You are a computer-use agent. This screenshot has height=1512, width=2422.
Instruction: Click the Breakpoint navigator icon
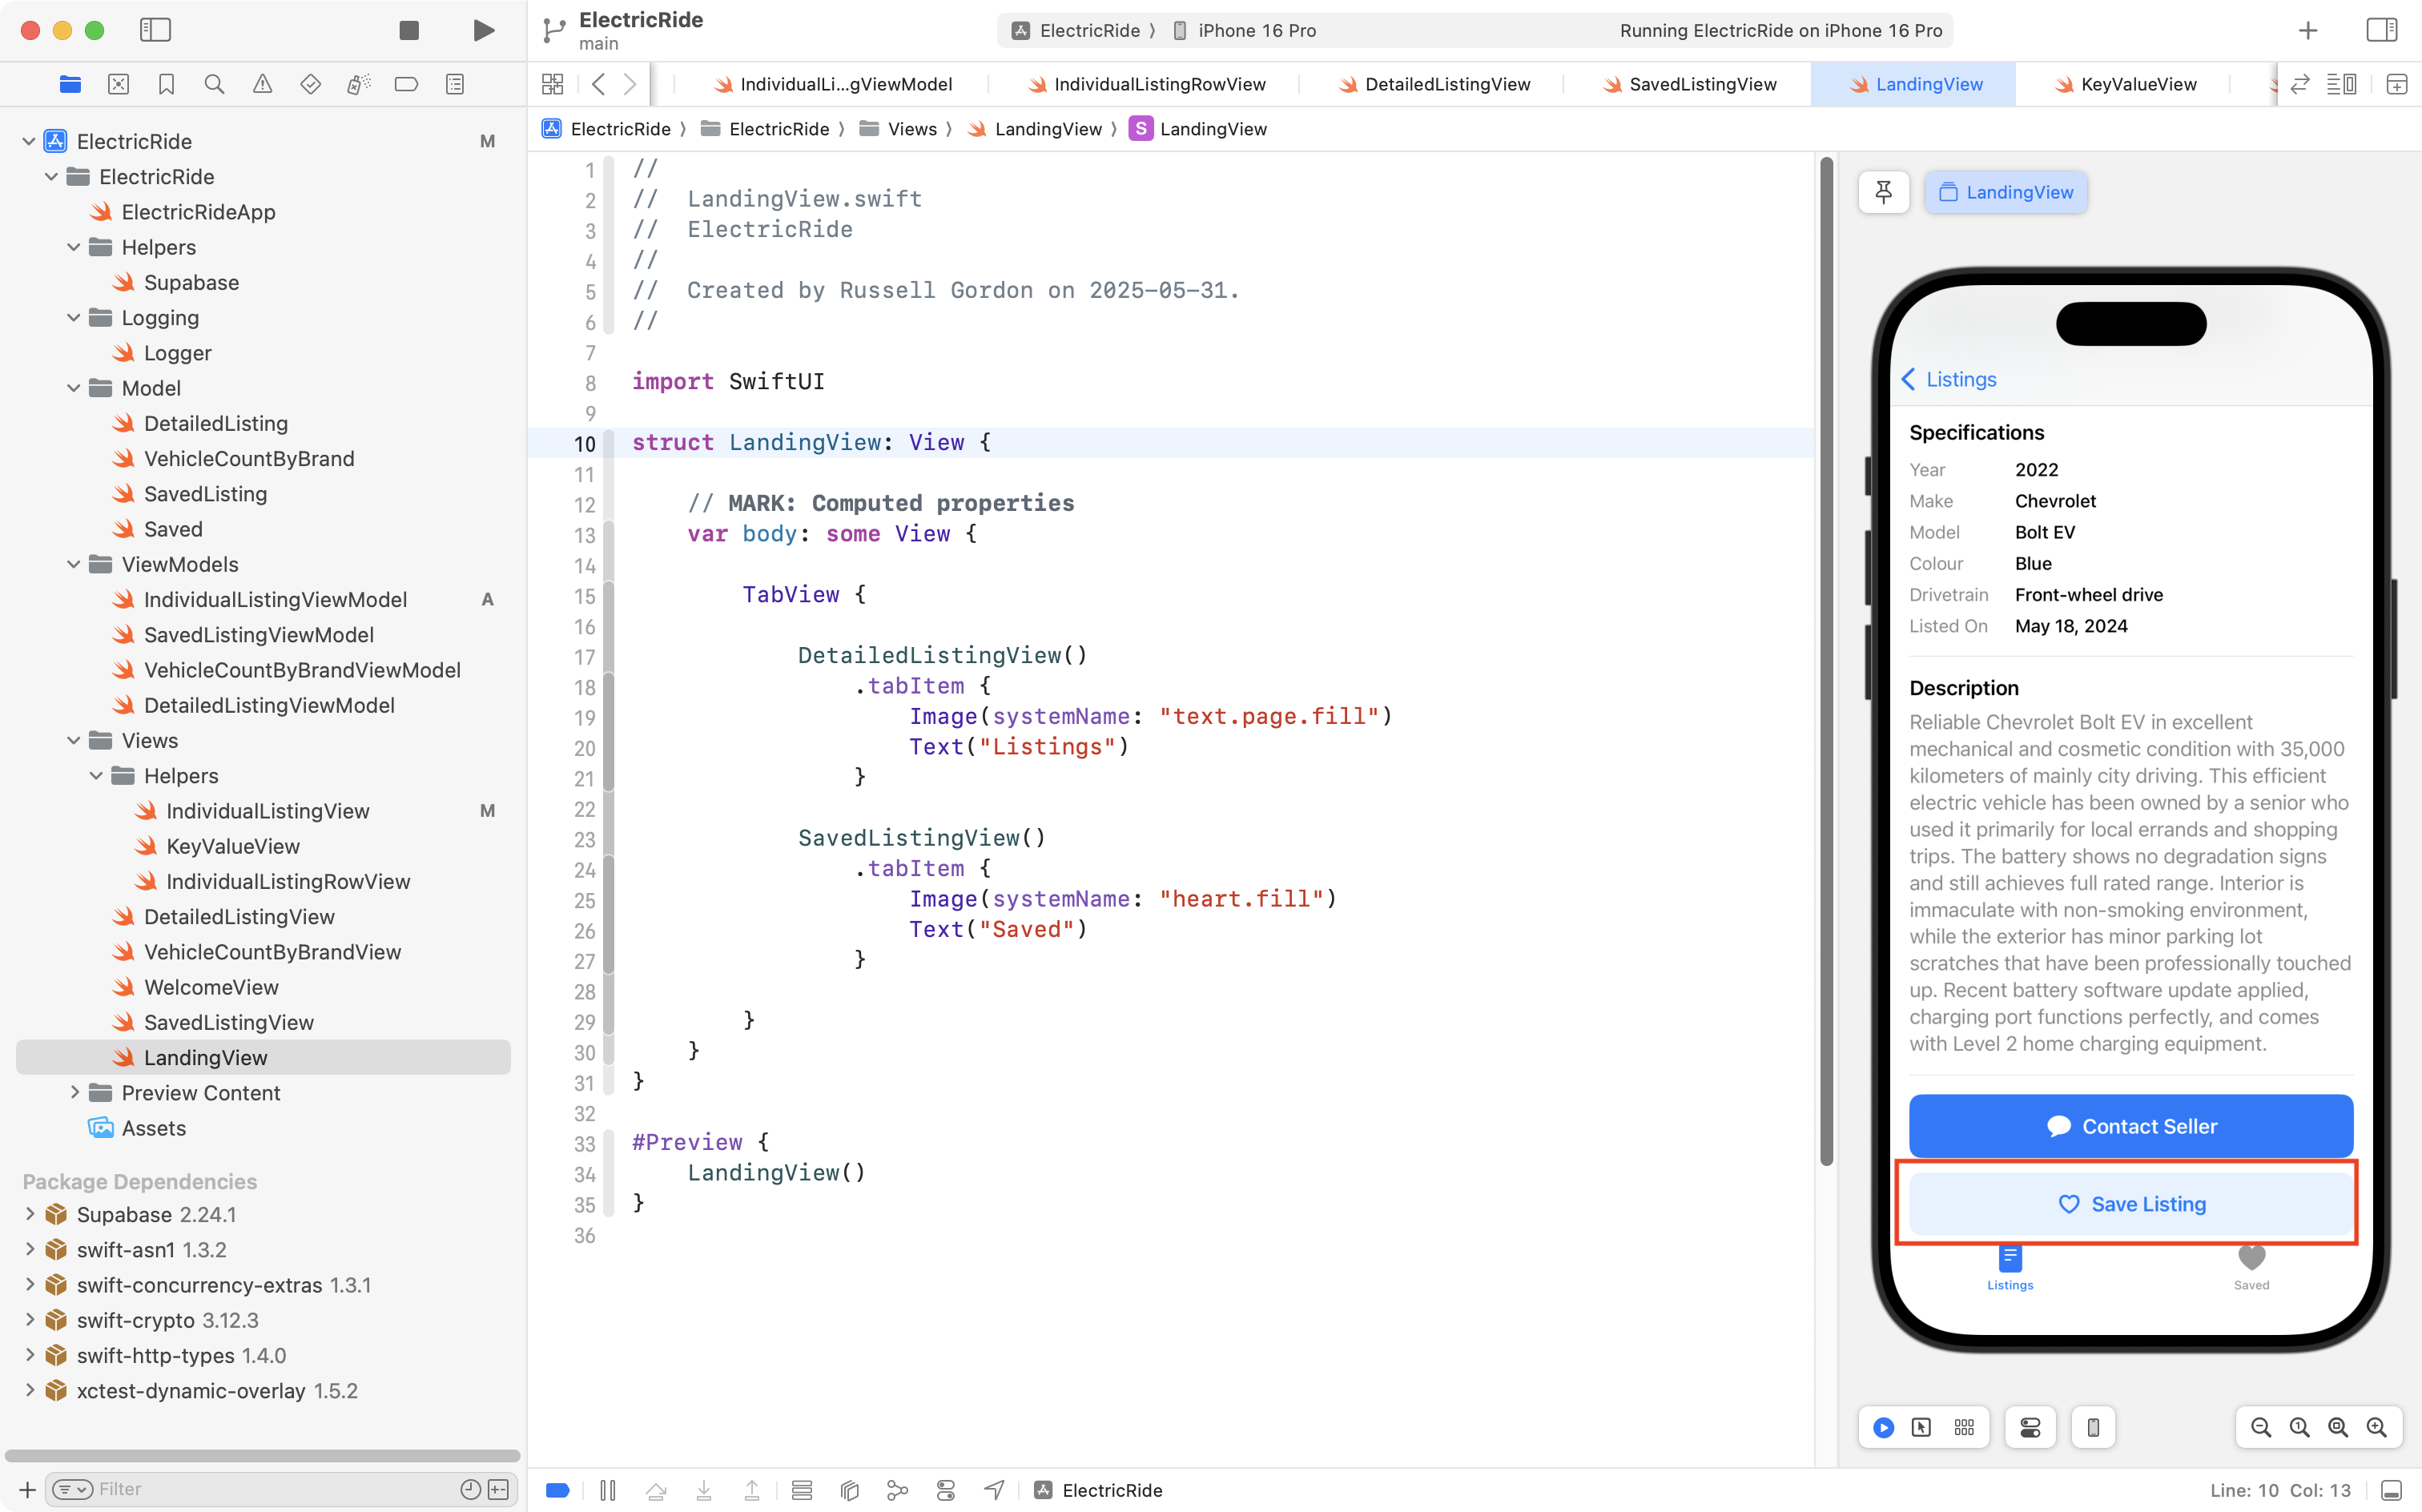[x=406, y=84]
